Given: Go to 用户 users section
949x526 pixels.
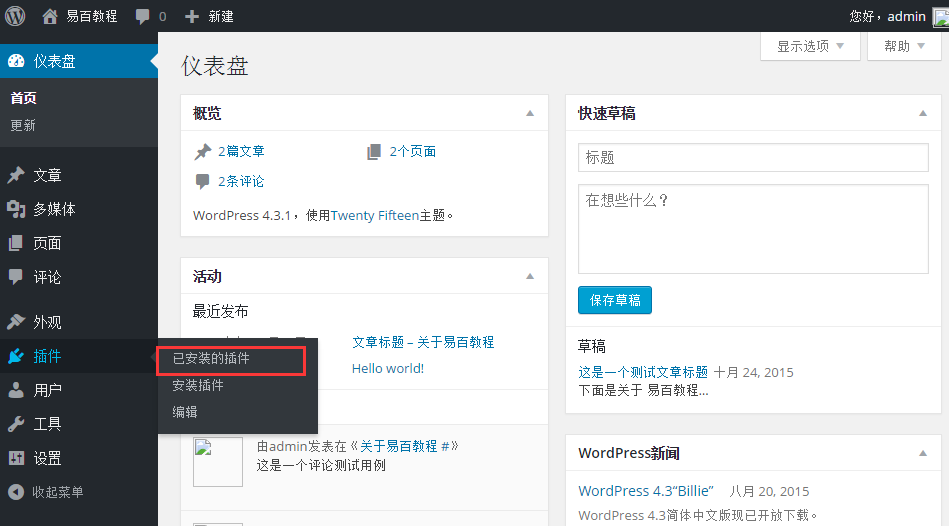Looking at the screenshot, I should coord(47,390).
